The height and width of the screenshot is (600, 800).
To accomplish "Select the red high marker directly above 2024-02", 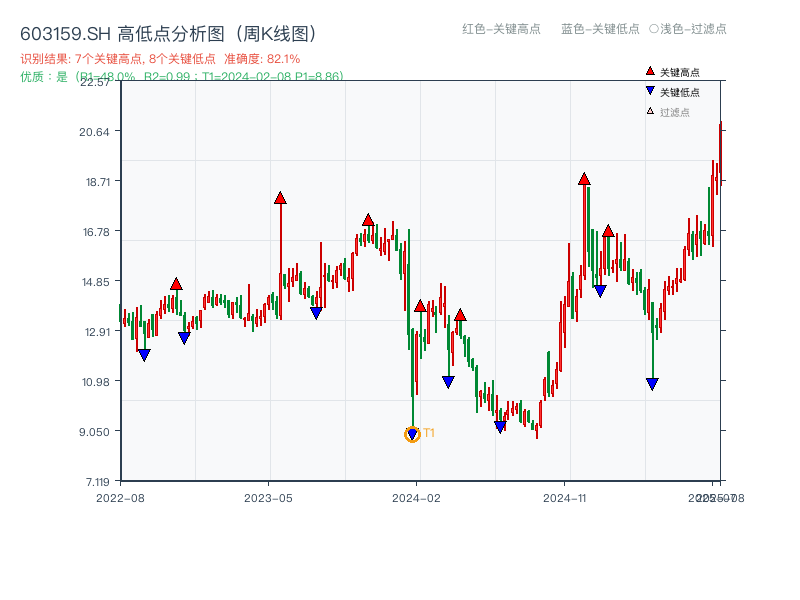I will (420, 306).
